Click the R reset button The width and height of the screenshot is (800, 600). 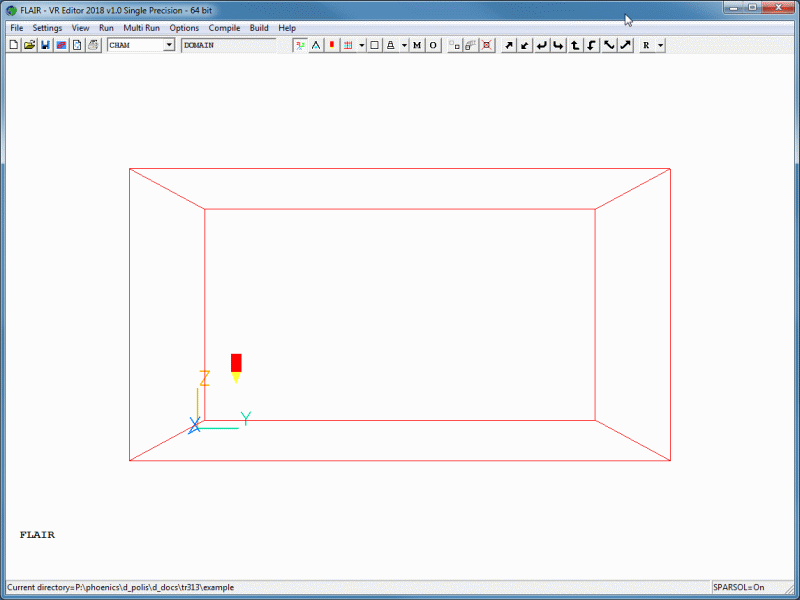point(647,45)
